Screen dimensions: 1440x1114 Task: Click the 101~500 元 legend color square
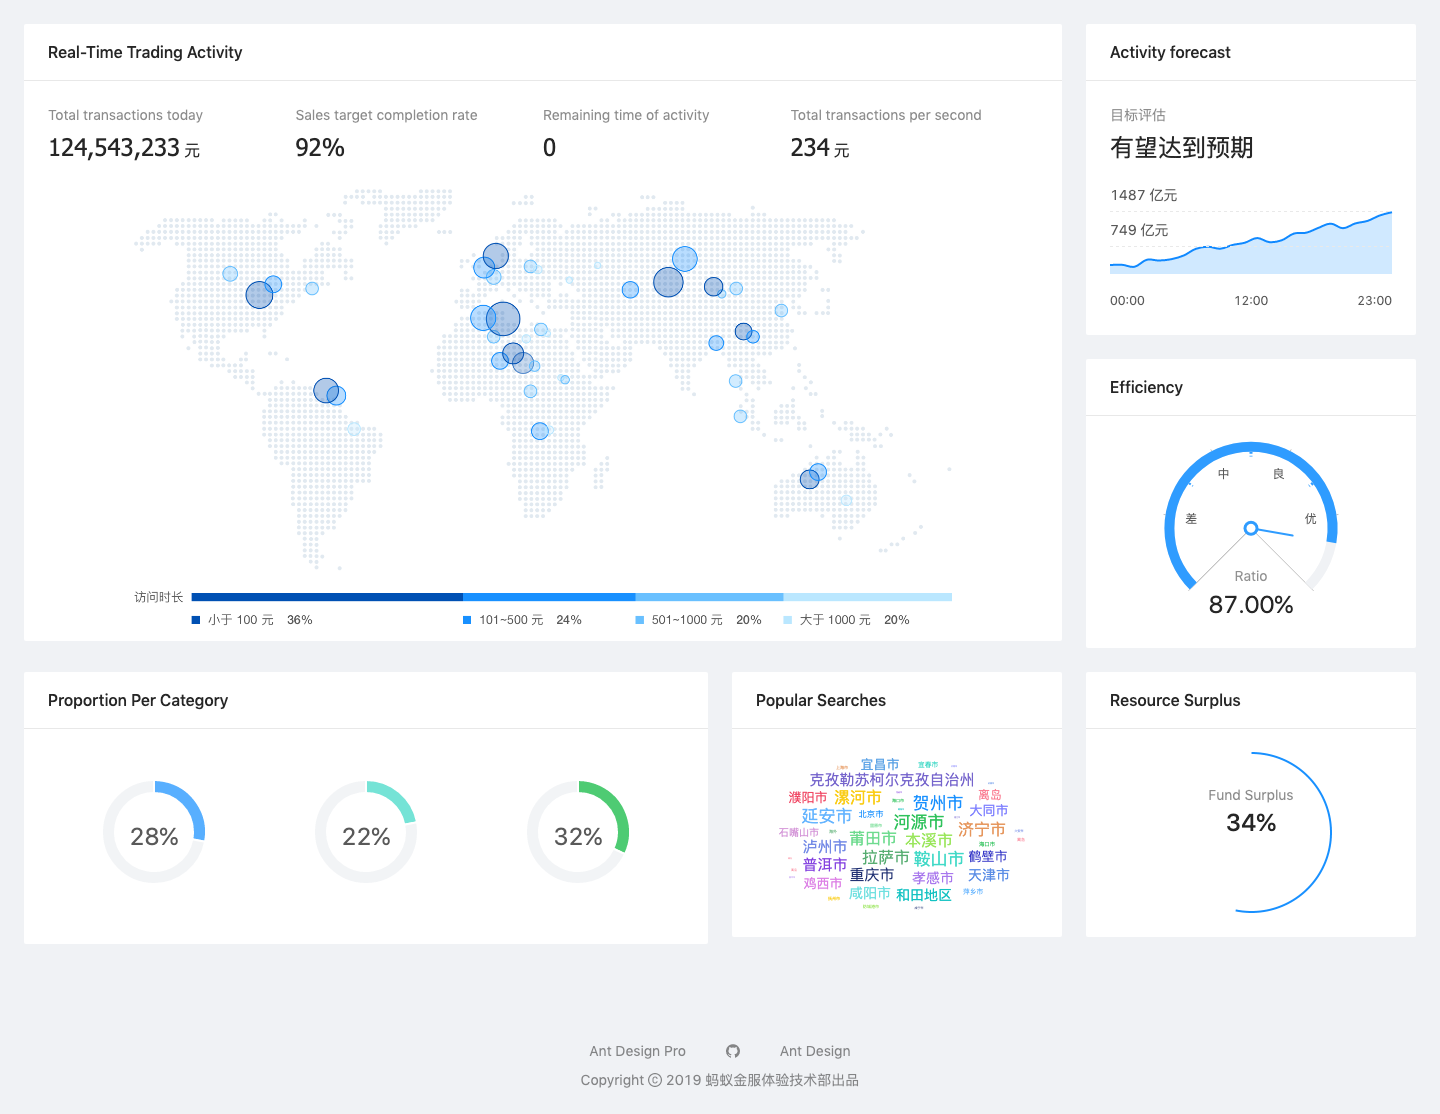467,620
